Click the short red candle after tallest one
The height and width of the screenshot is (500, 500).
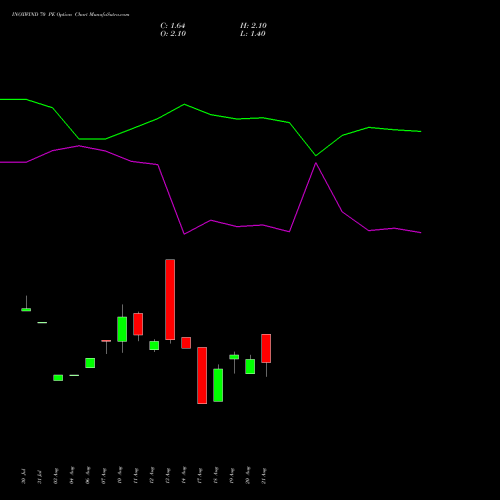point(186,343)
